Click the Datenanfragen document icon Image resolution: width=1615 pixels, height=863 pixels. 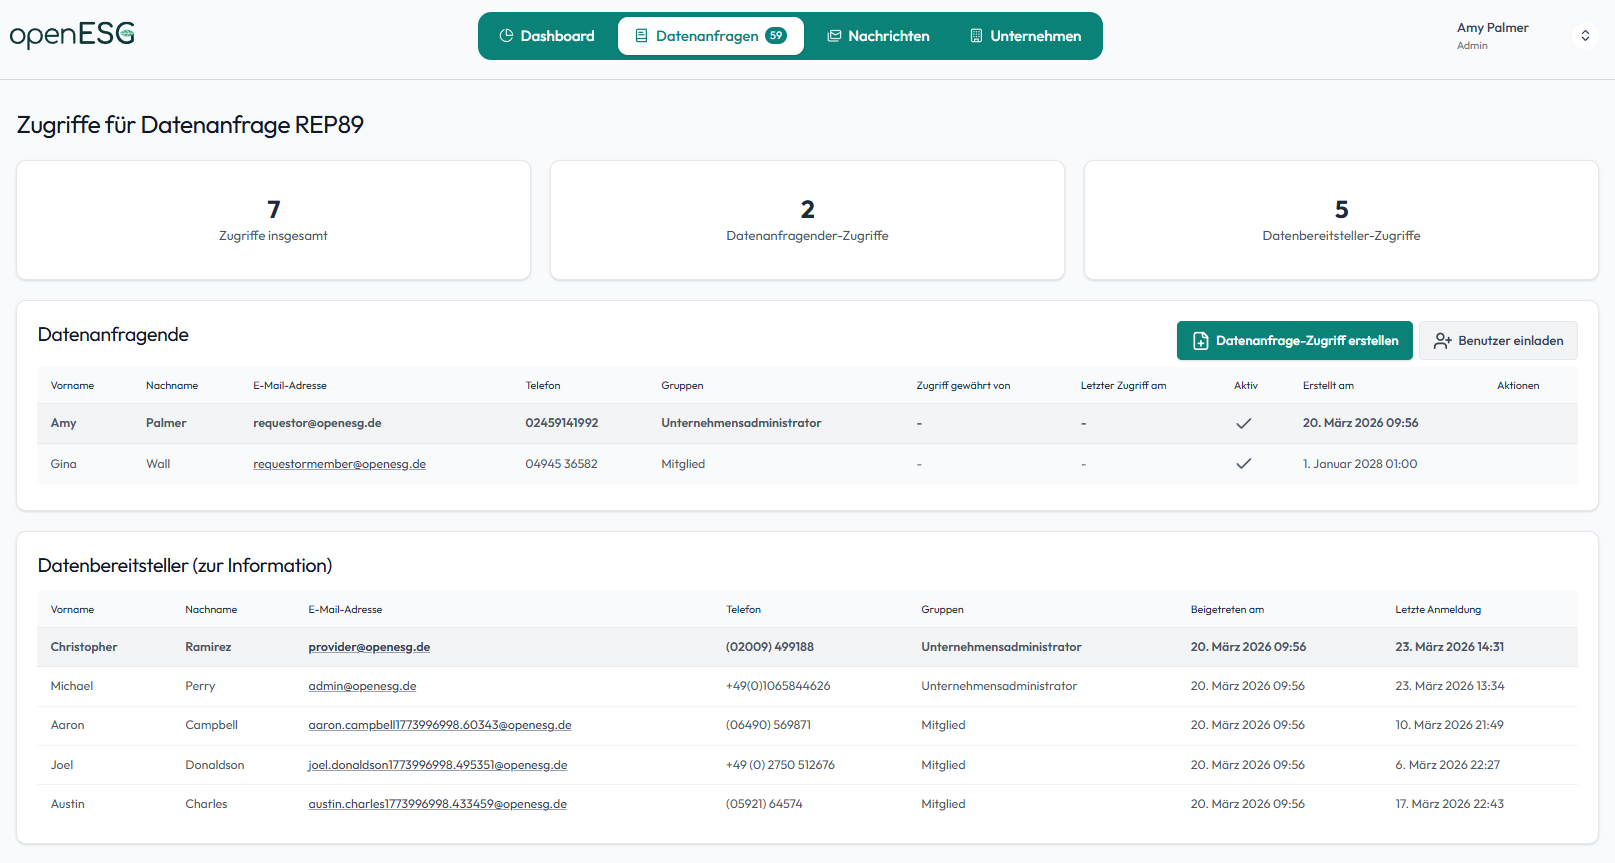[641, 36]
